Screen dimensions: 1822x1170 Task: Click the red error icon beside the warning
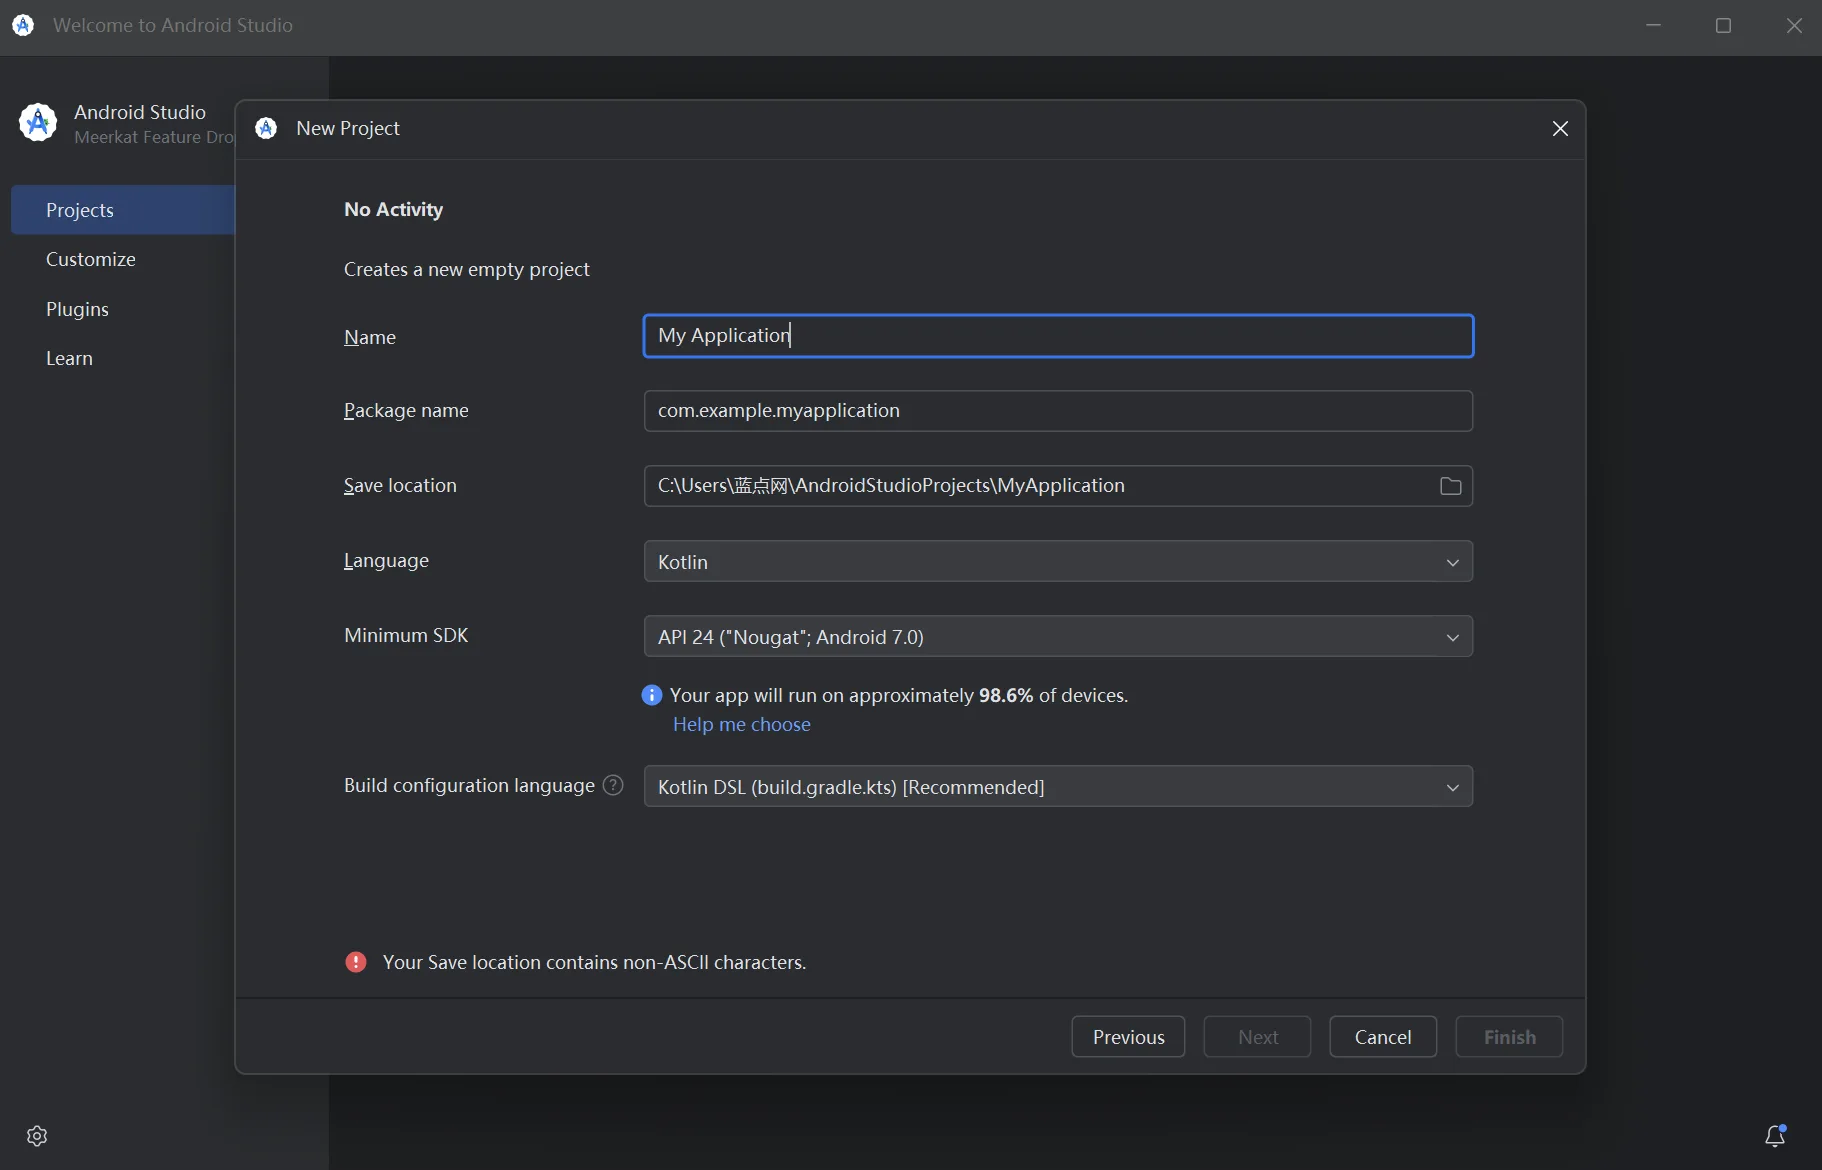coord(356,962)
